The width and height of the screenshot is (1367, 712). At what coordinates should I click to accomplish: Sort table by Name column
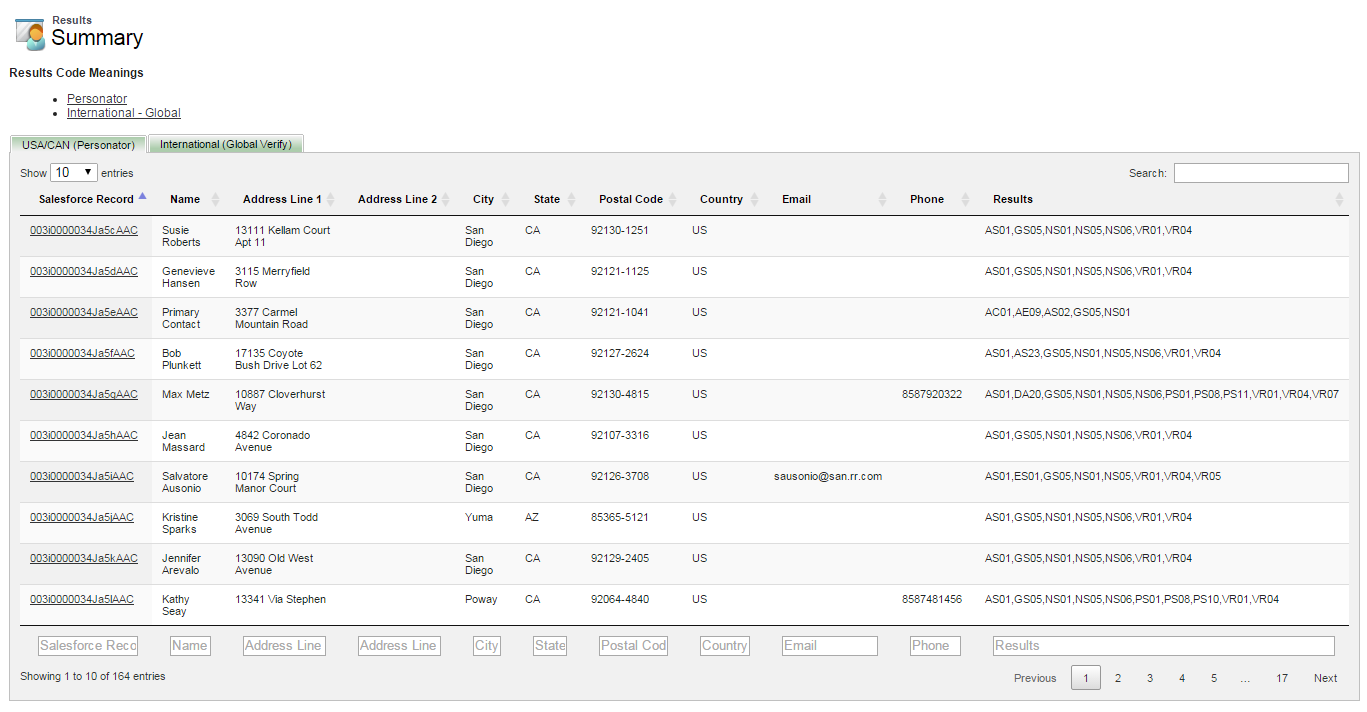pyautogui.click(x=185, y=199)
